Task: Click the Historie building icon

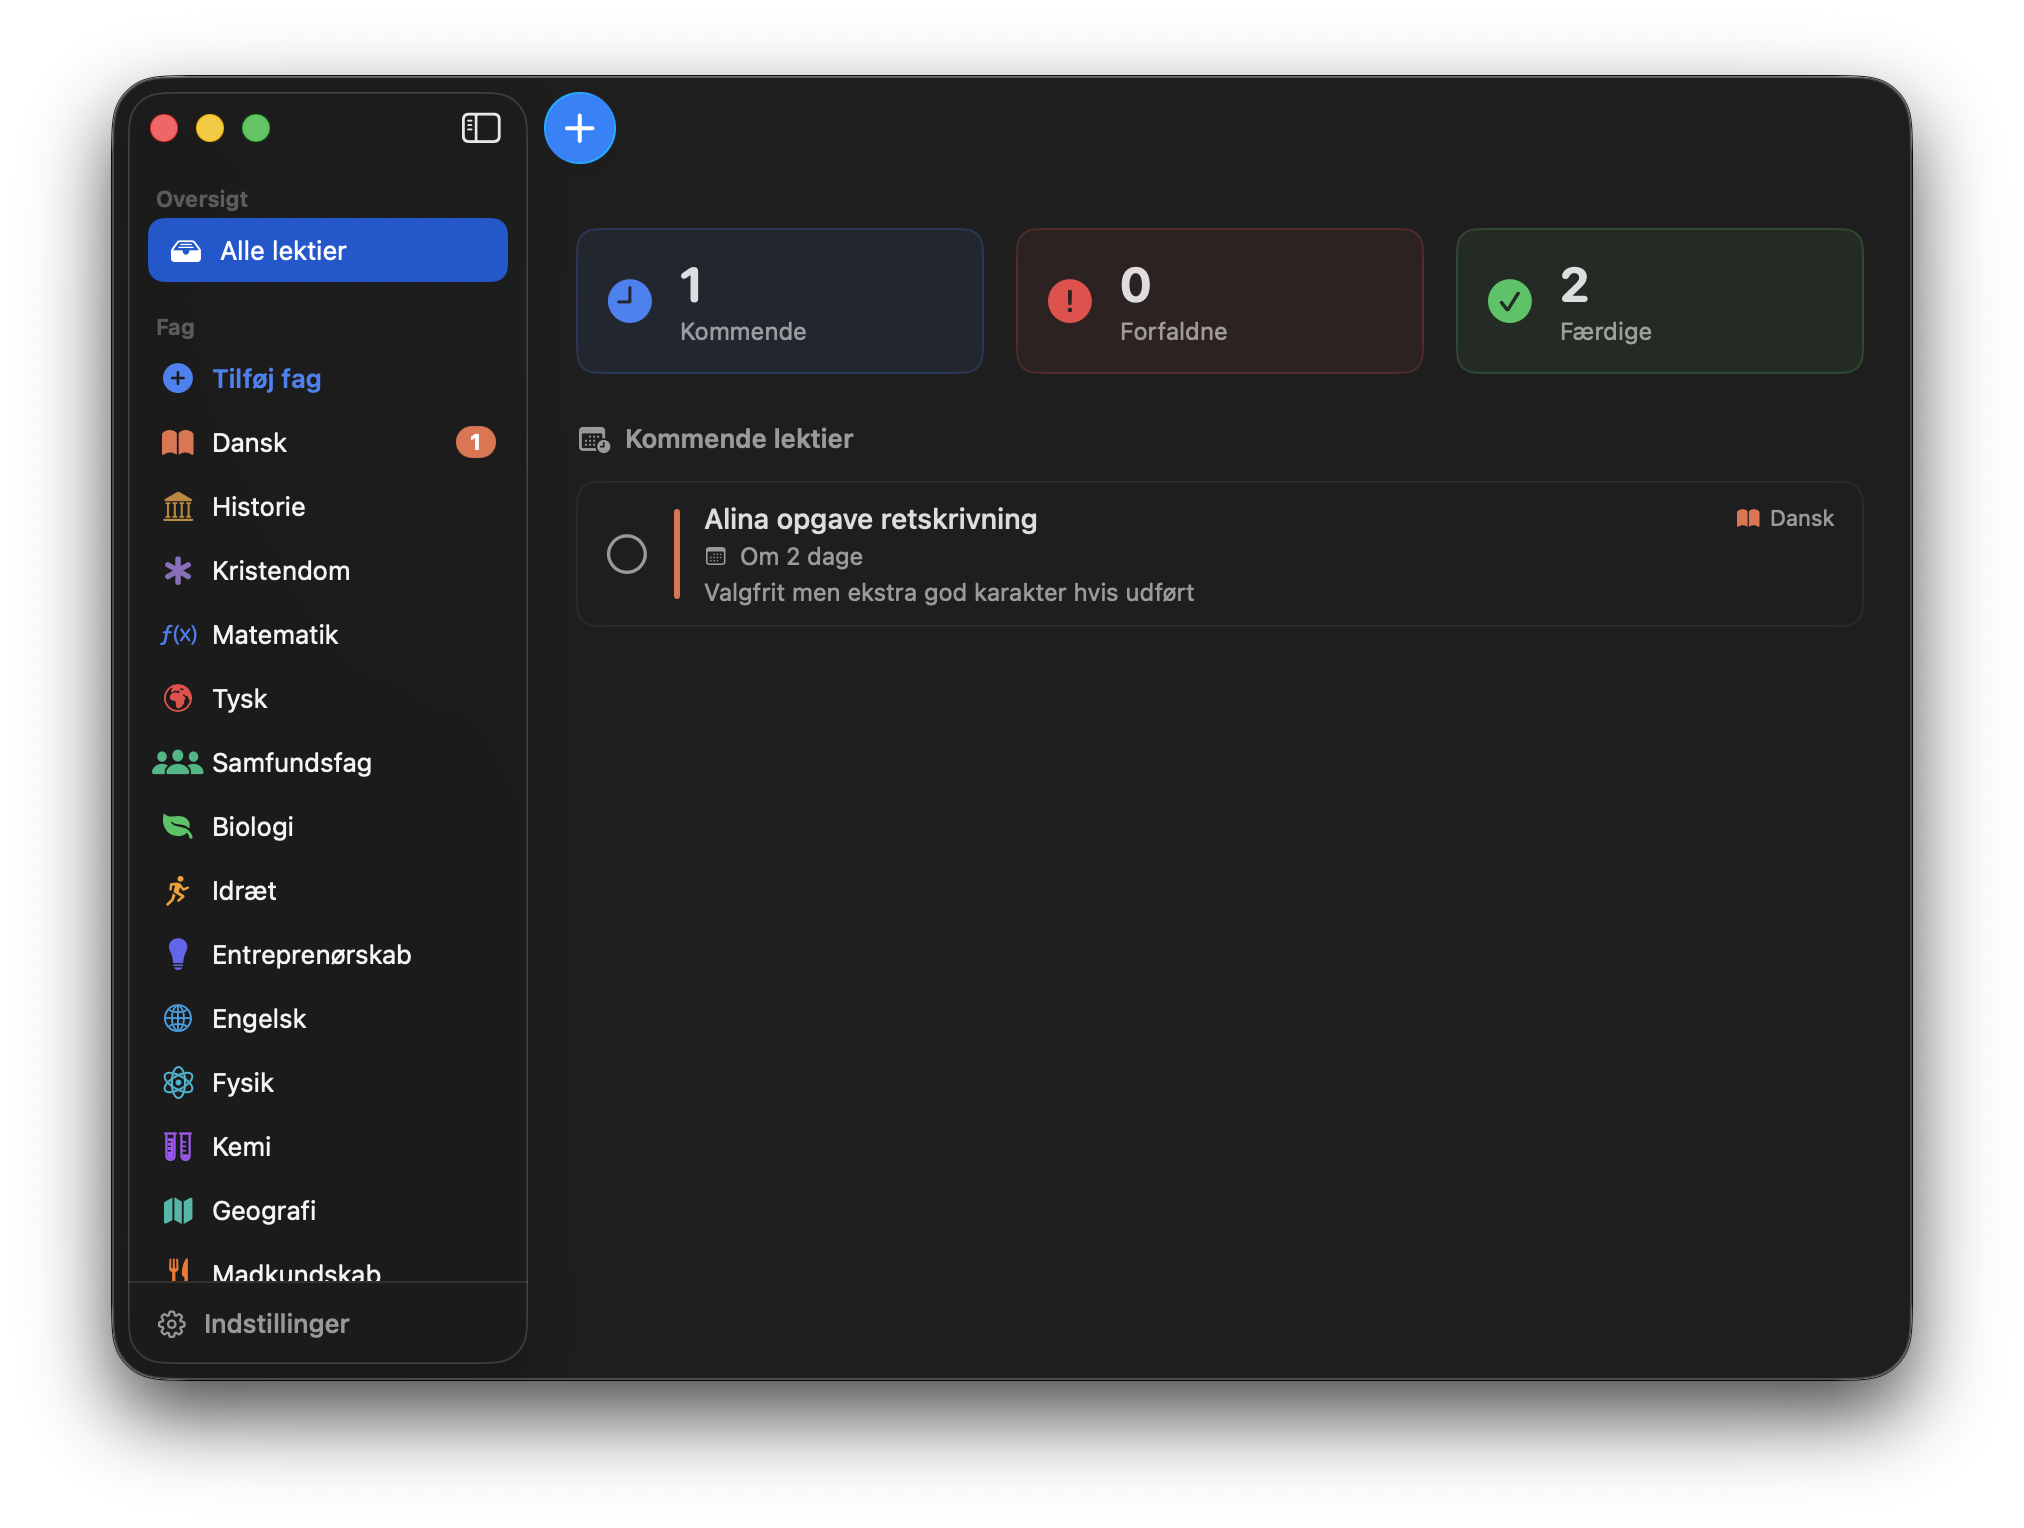Action: [178, 506]
